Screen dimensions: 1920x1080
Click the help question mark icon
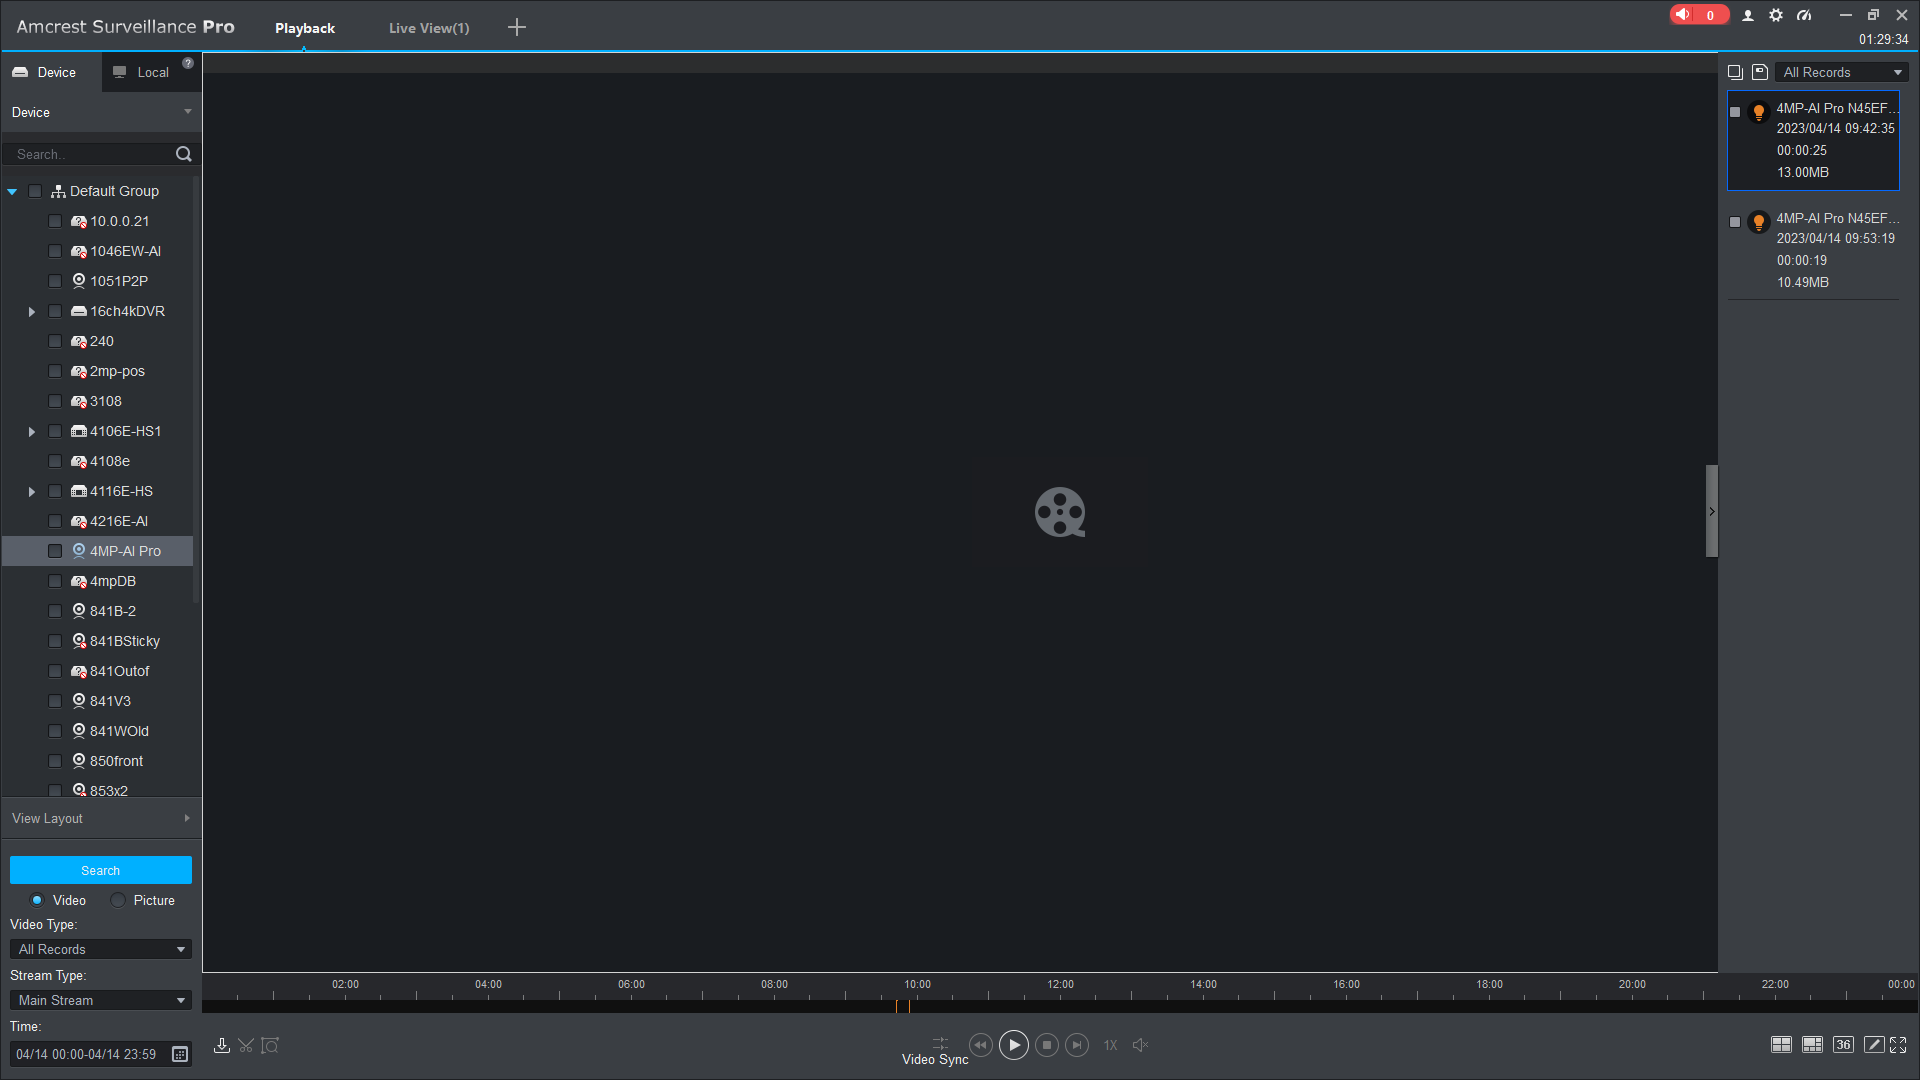click(x=188, y=63)
